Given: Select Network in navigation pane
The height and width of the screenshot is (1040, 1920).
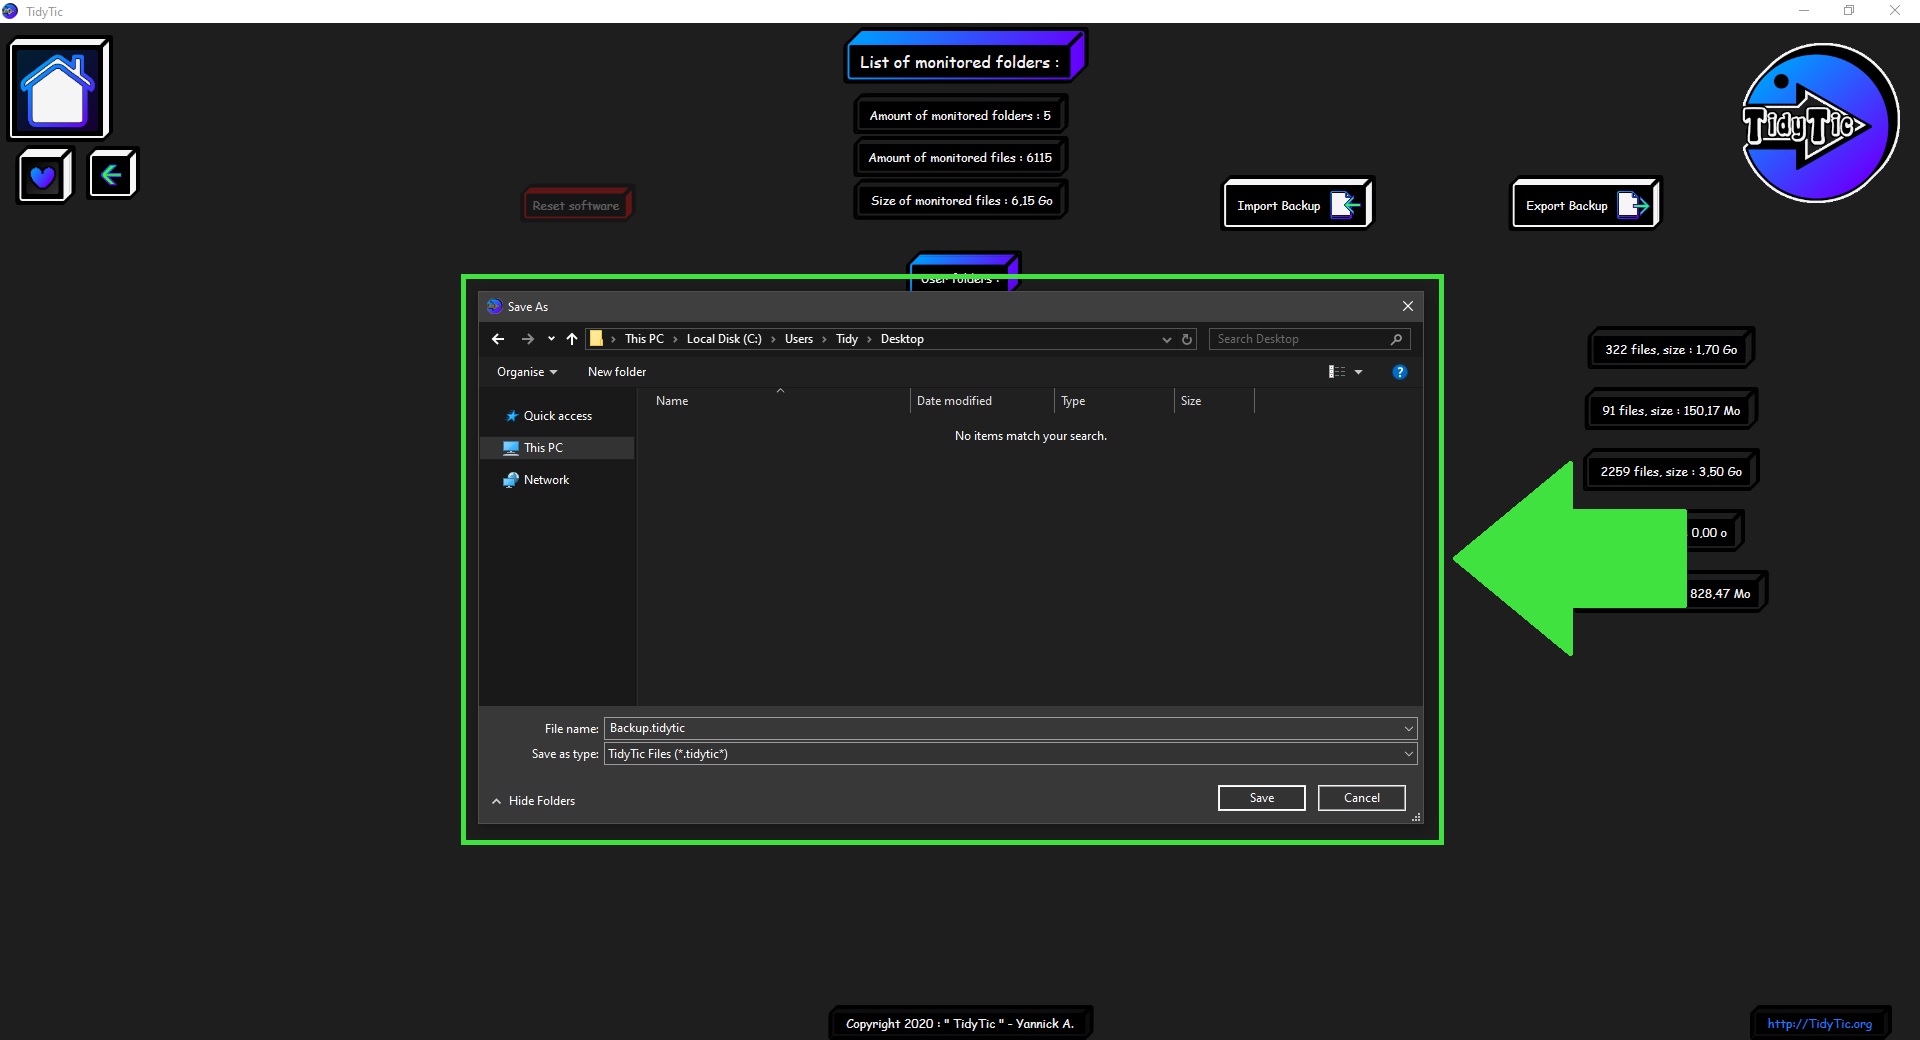Looking at the screenshot, I should (x=557, y=480).
